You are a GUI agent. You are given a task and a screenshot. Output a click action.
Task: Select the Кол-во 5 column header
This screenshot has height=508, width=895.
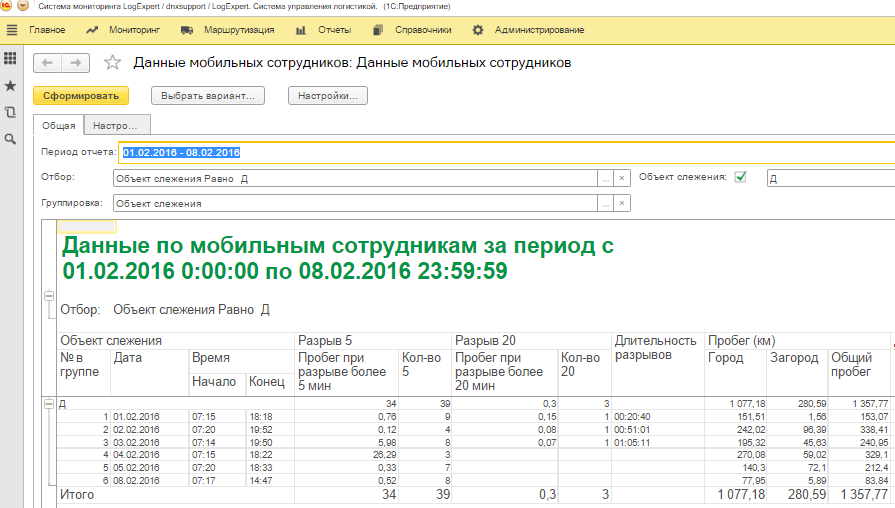click(425, 372)
